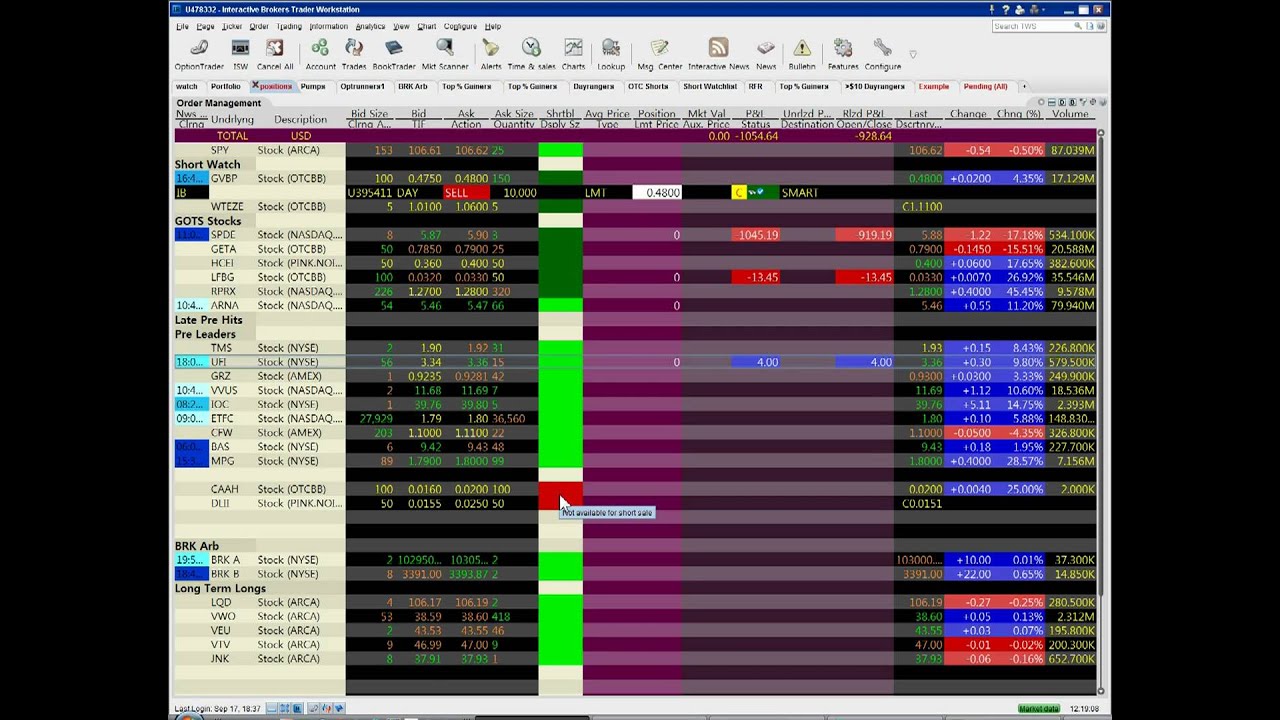Image resolution: width=1280 pixels, height=720 pixels.
Task: Edit the 0.4800 limit price field
Action: click(x=657, y=192)
